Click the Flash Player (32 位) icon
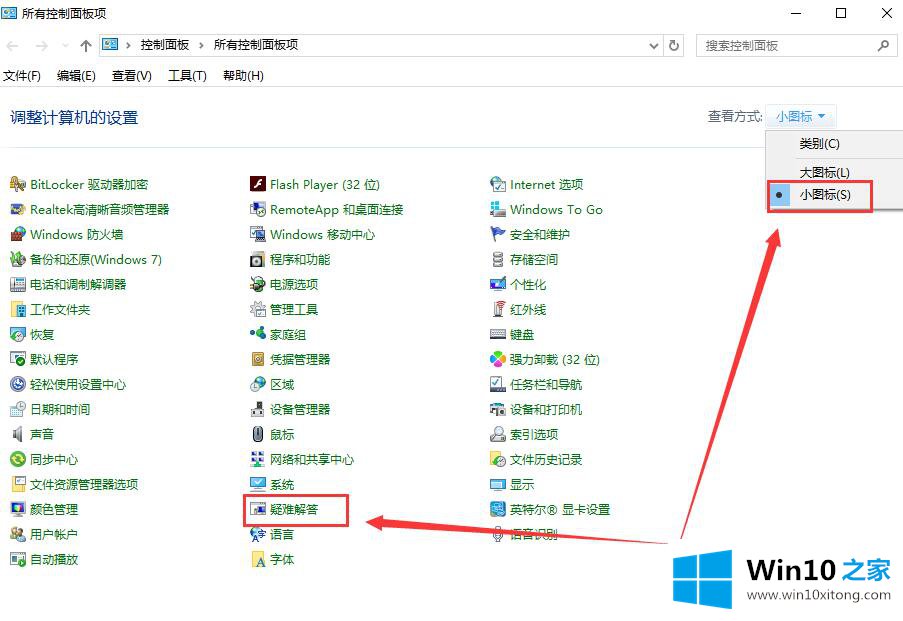Viewport: 903px width, 621px height. point(257,184)
